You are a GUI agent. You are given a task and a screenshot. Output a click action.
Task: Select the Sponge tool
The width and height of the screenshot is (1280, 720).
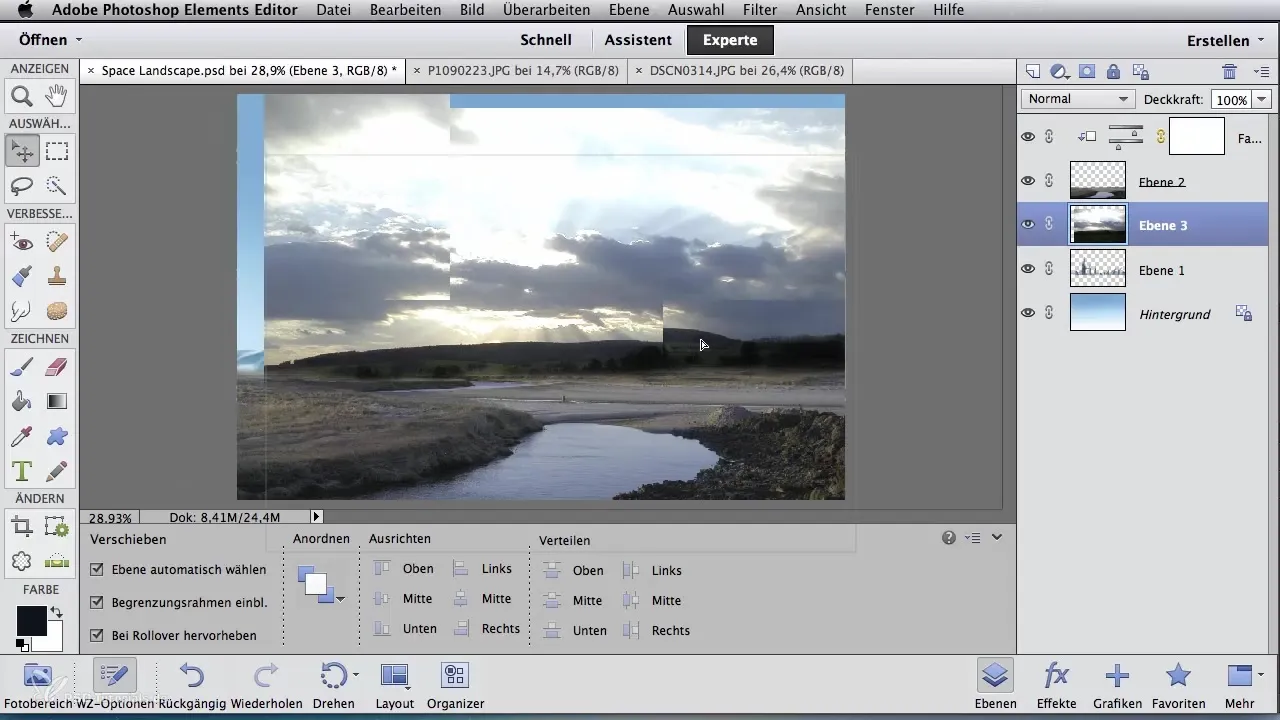tap(57, 310)
